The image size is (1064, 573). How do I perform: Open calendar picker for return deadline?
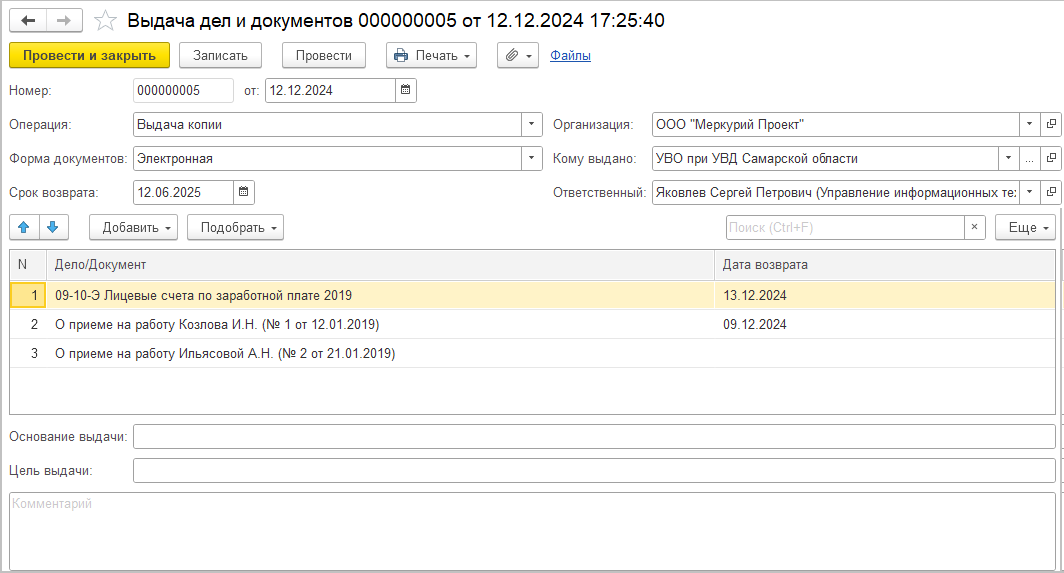pos(244,192)
